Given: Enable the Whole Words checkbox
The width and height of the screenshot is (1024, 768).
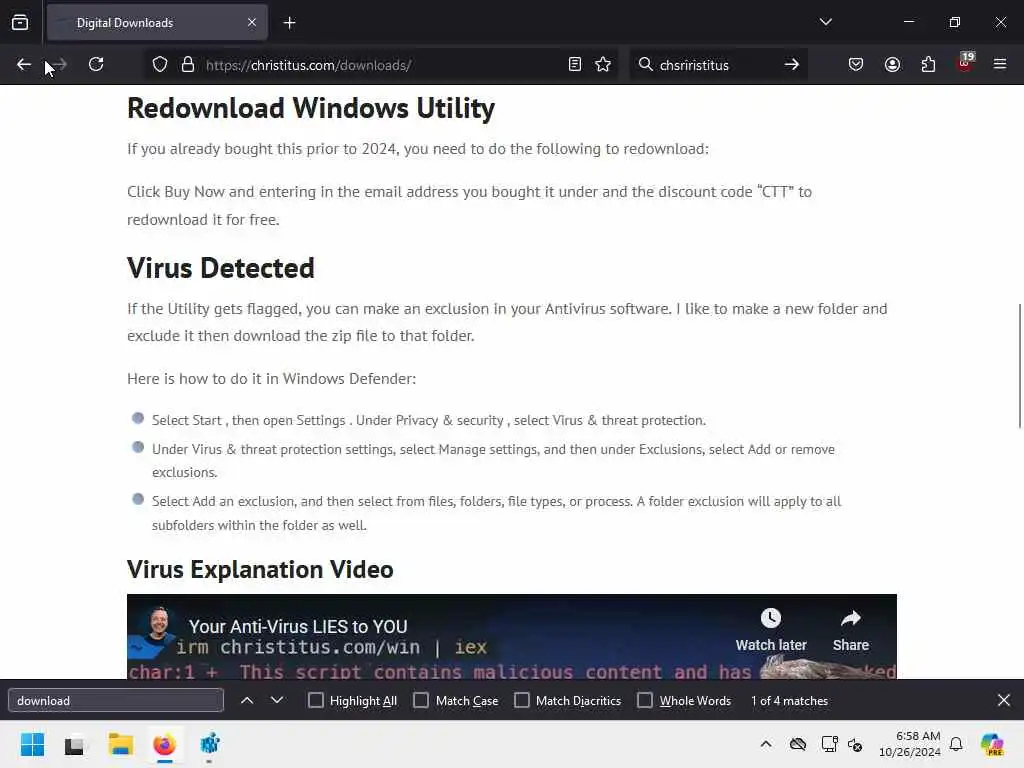Looking at the screenshot, I should (x=645, y=700).
